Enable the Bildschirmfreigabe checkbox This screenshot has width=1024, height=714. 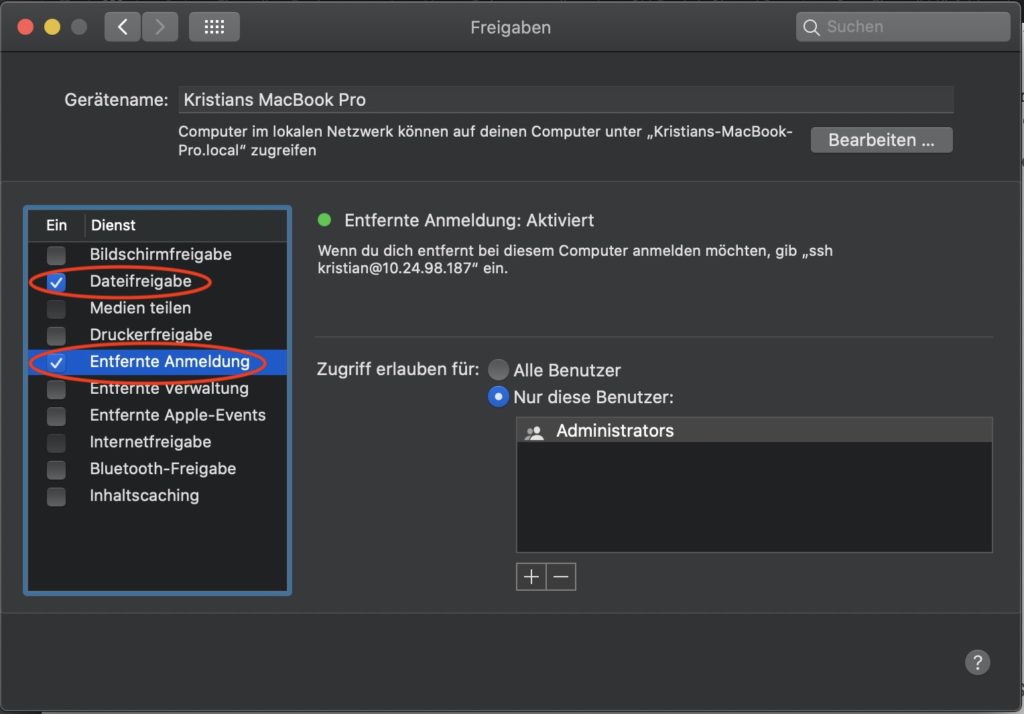(57, 255)
